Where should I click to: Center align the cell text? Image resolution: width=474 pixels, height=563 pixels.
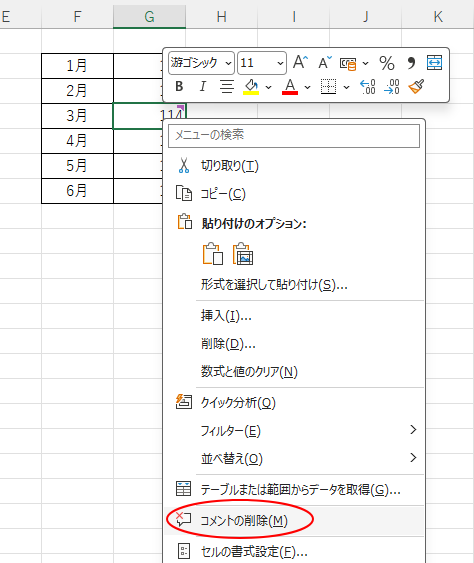tap(227, 87)
